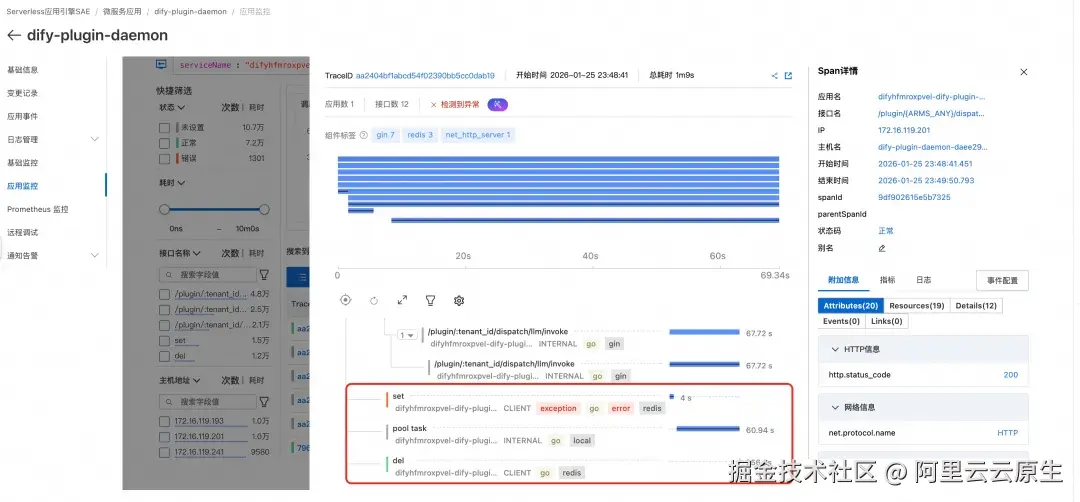Check the 172.16.119.201 host checkbox

pyautogui.click(x=164, y=437)
